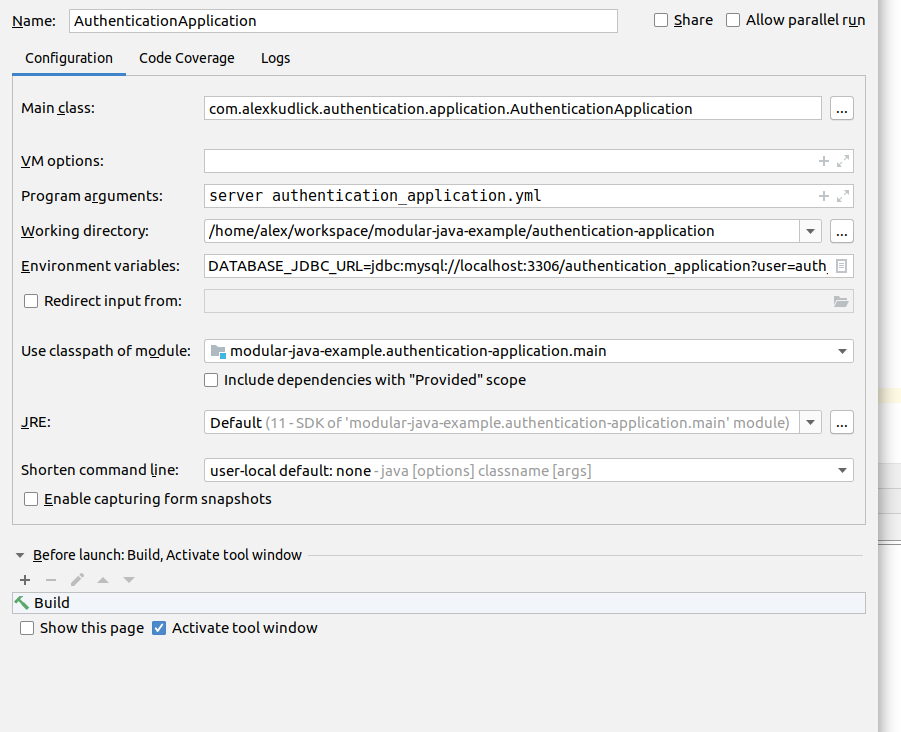Screen dimensions: 901x732
Task: Remove the selected Before launch task
Action: 51,580
